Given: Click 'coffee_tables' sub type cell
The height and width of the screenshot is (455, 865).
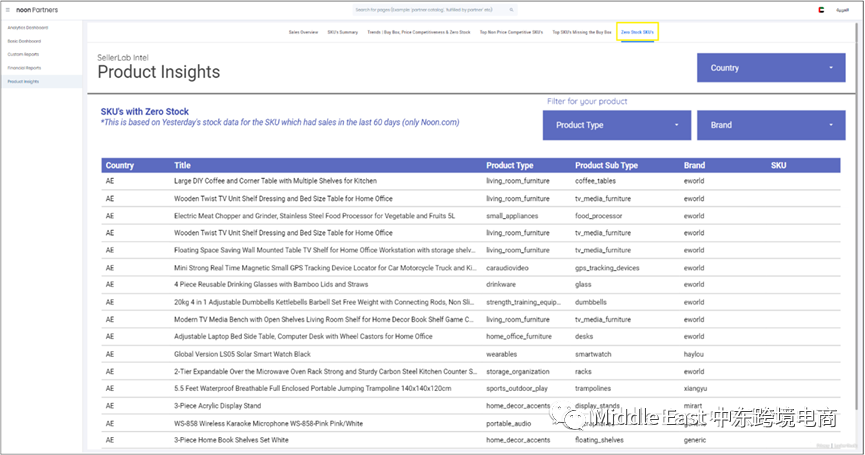Looking at the screenshot, I should [x=595, y=181].
